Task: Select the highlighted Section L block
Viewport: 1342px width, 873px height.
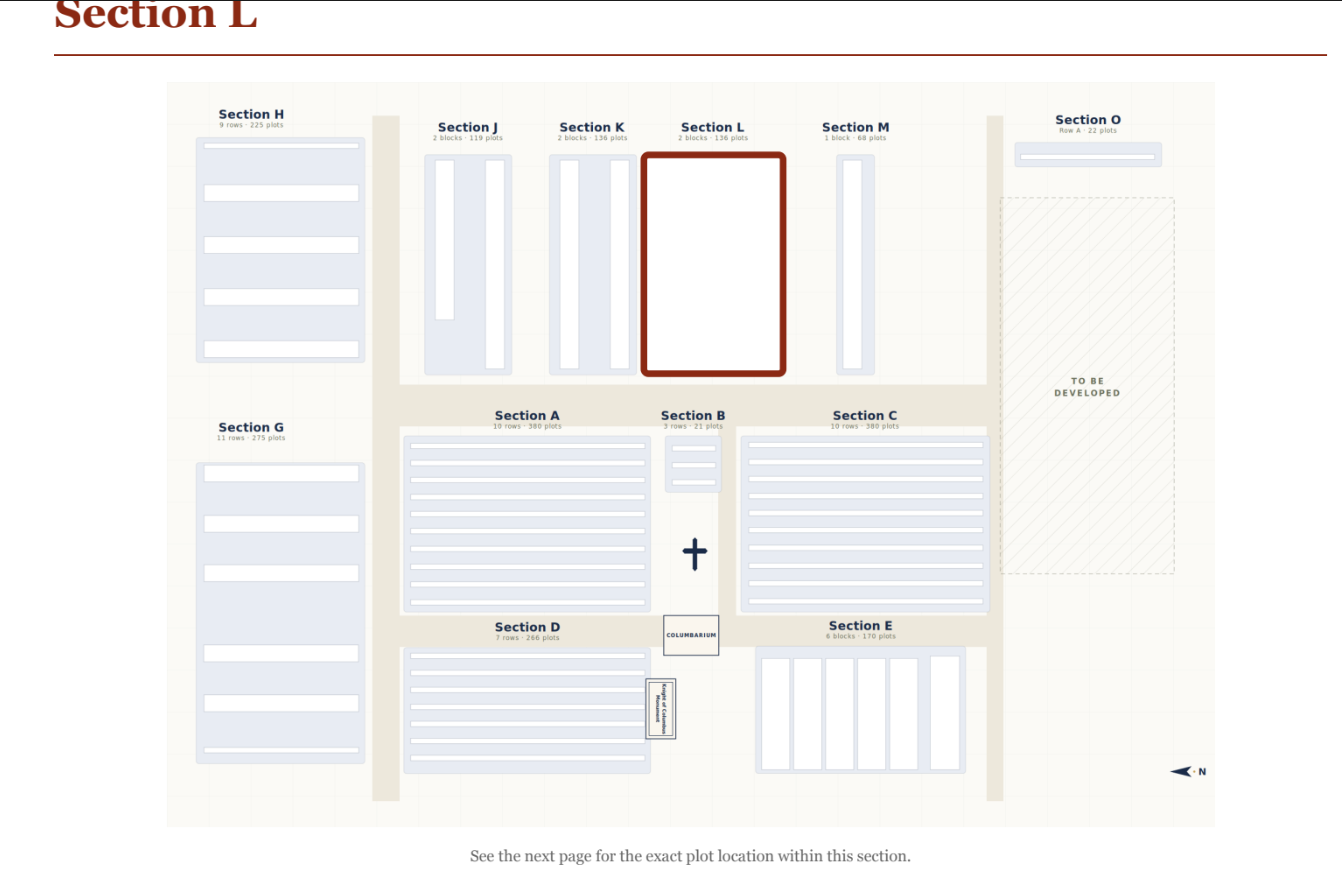Action: 713,264
